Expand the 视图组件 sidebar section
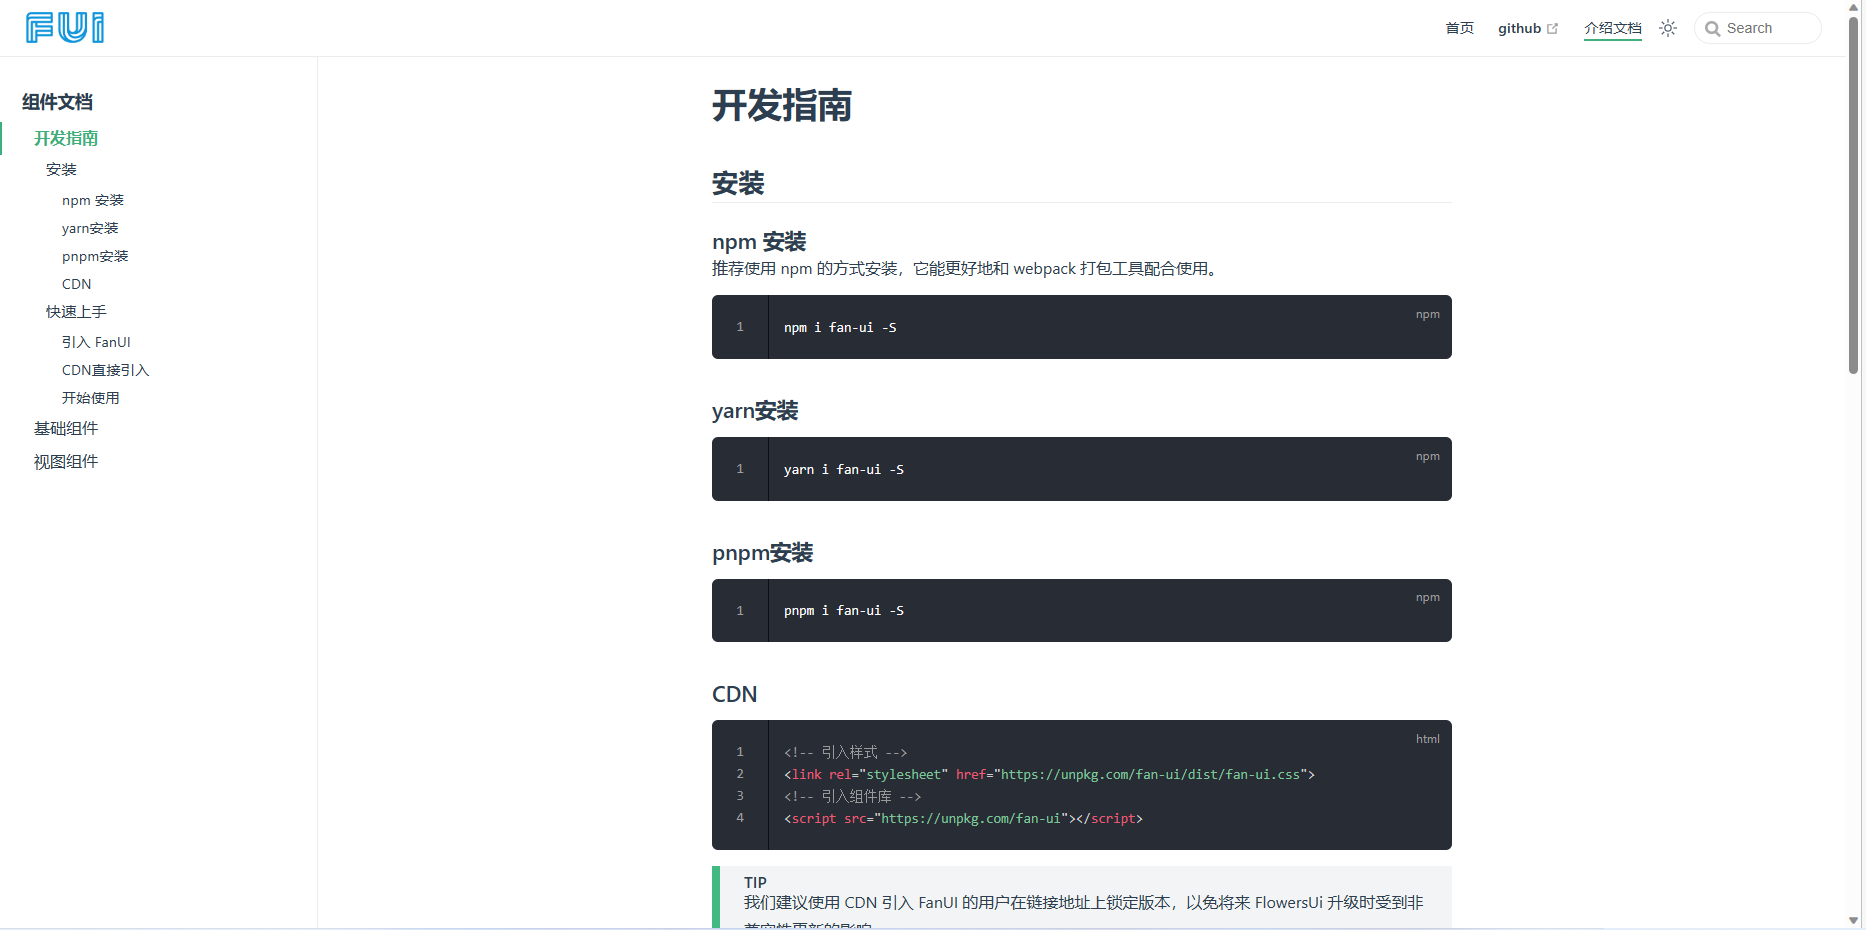 pyautogui.click(x=66, y=461)
